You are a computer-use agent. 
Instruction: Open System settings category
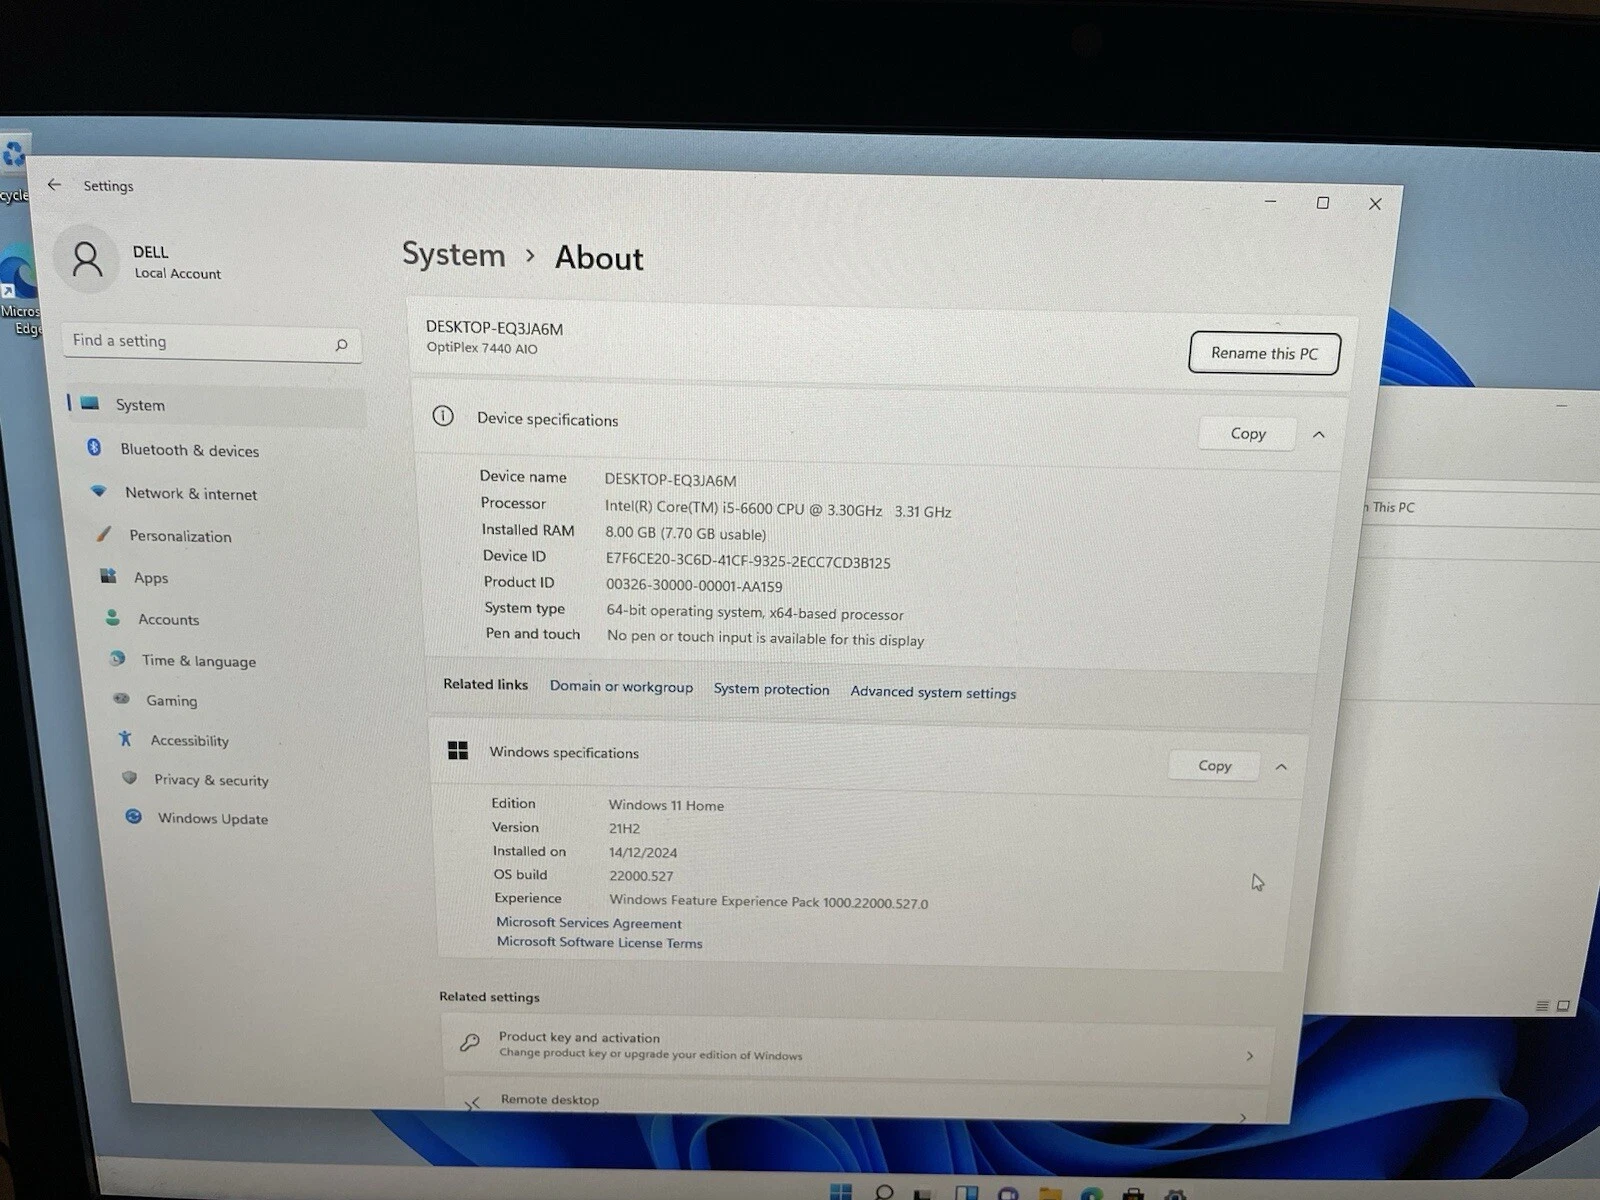(216, 405)
